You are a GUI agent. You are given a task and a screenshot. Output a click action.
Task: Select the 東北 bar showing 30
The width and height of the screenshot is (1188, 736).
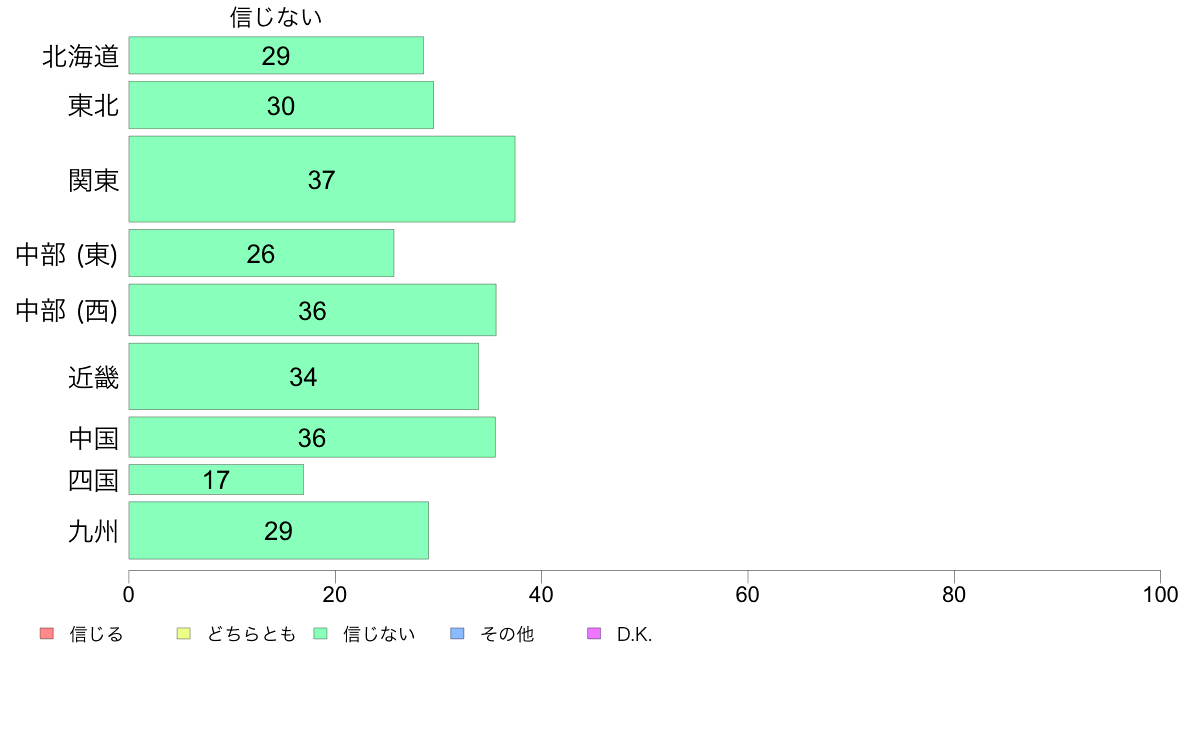(281, 105)
